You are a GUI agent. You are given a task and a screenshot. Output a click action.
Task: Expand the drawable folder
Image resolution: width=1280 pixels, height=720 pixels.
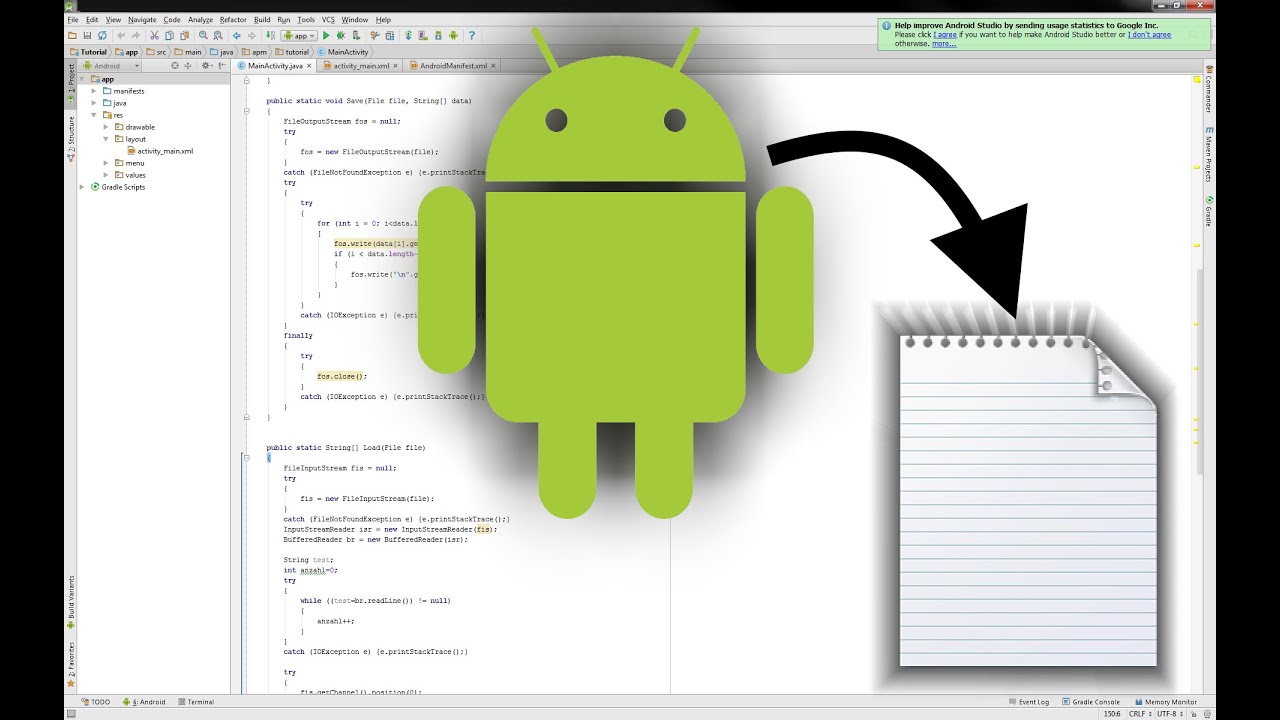pos(106,127)
